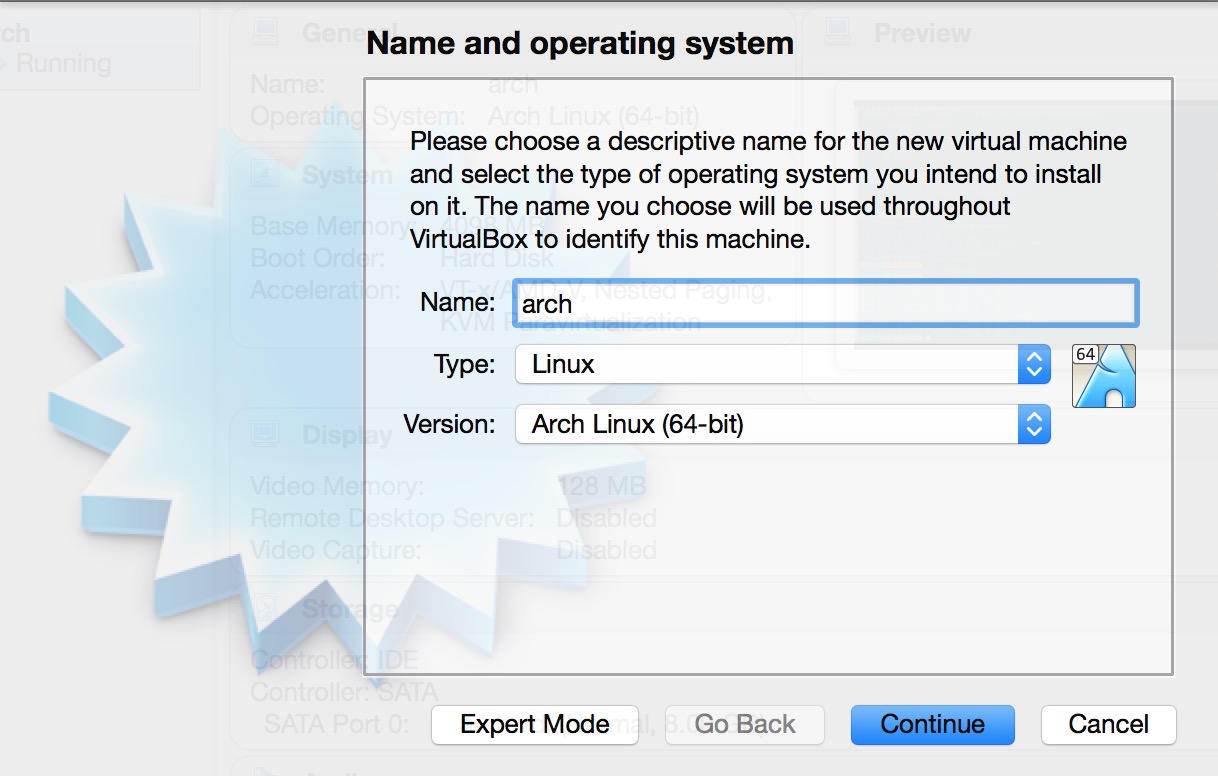
Task: Open the Version dropdown showing Arch Linux (64-bit)
Action: (x=783, y=424)
